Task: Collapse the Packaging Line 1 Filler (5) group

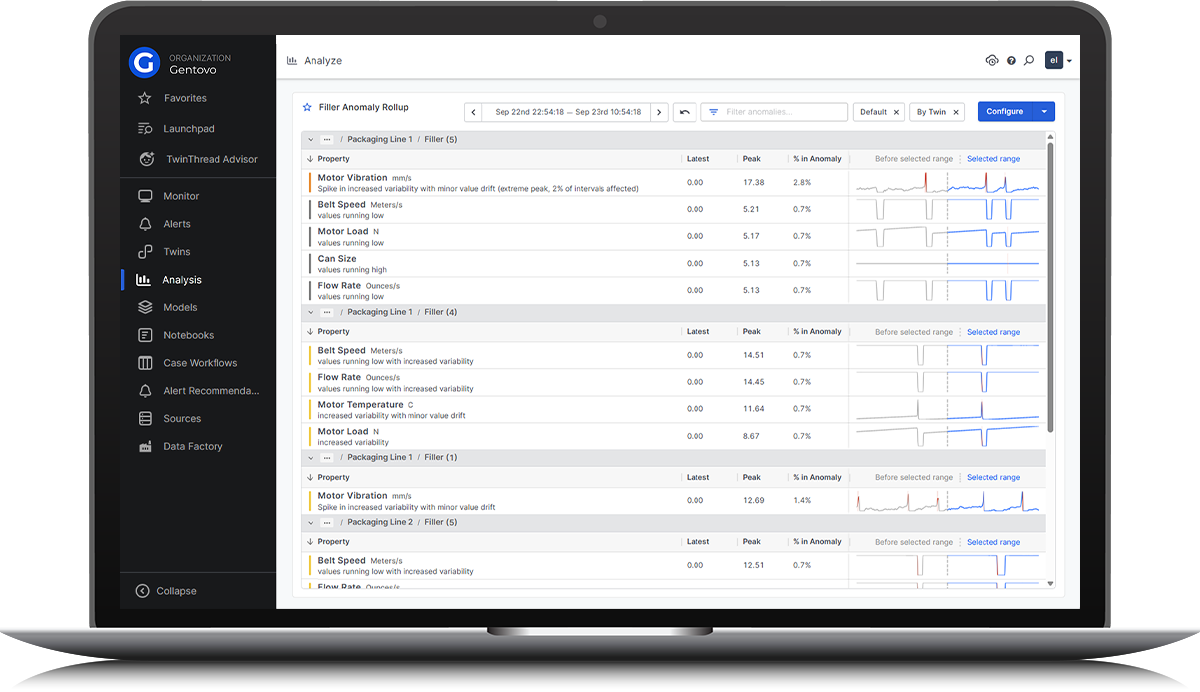Action: [311, 140]
